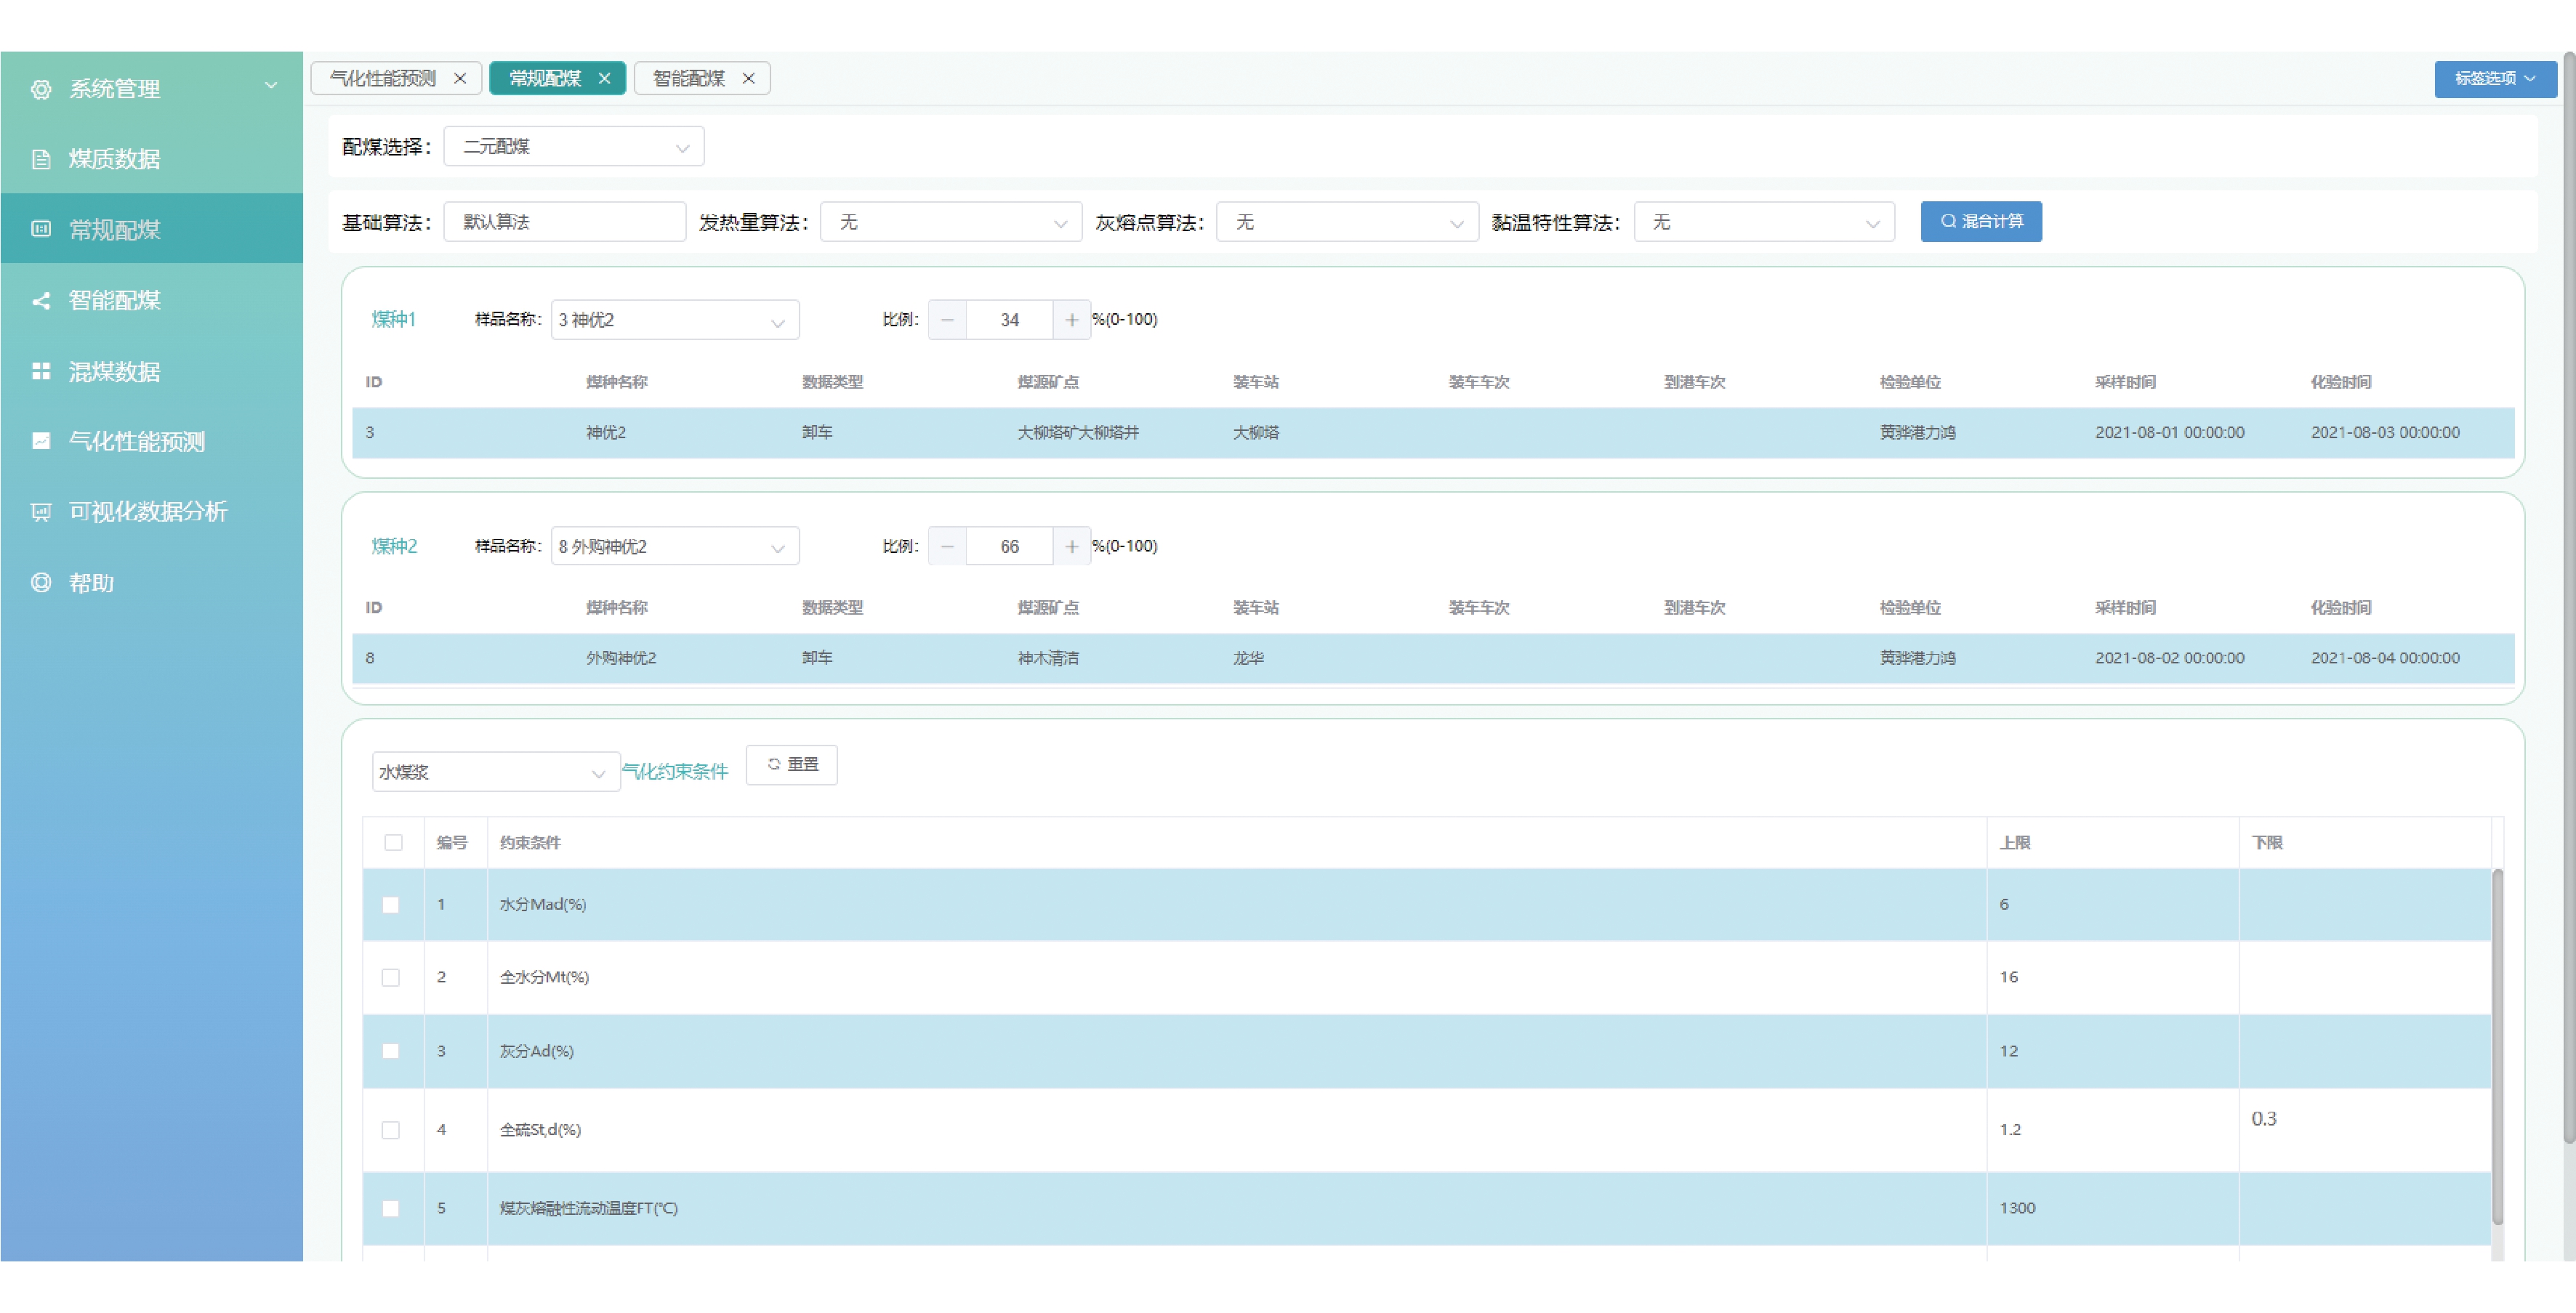Click the 基础算法 默认算法 input field
The width and height of the screenshot is (2576, 1313).
(x=565, y=222)
